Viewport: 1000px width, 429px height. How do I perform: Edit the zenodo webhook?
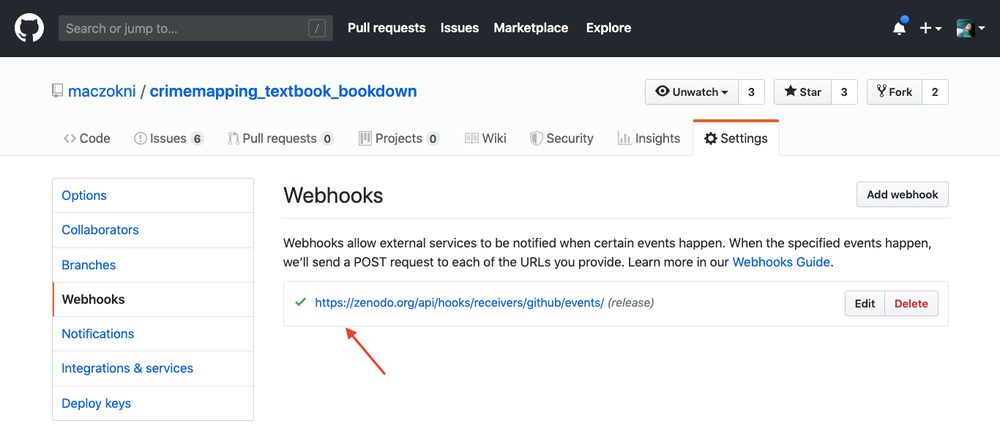tap(865, 303)
